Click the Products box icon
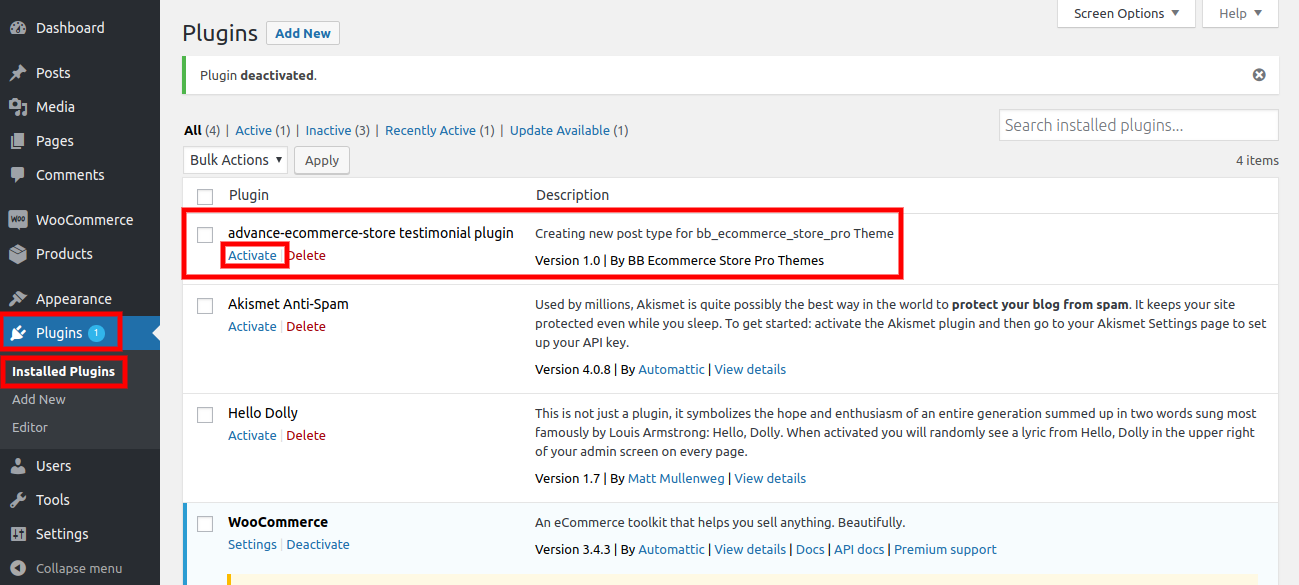This screenshot has width=1299, height=585. click(18, 254)
